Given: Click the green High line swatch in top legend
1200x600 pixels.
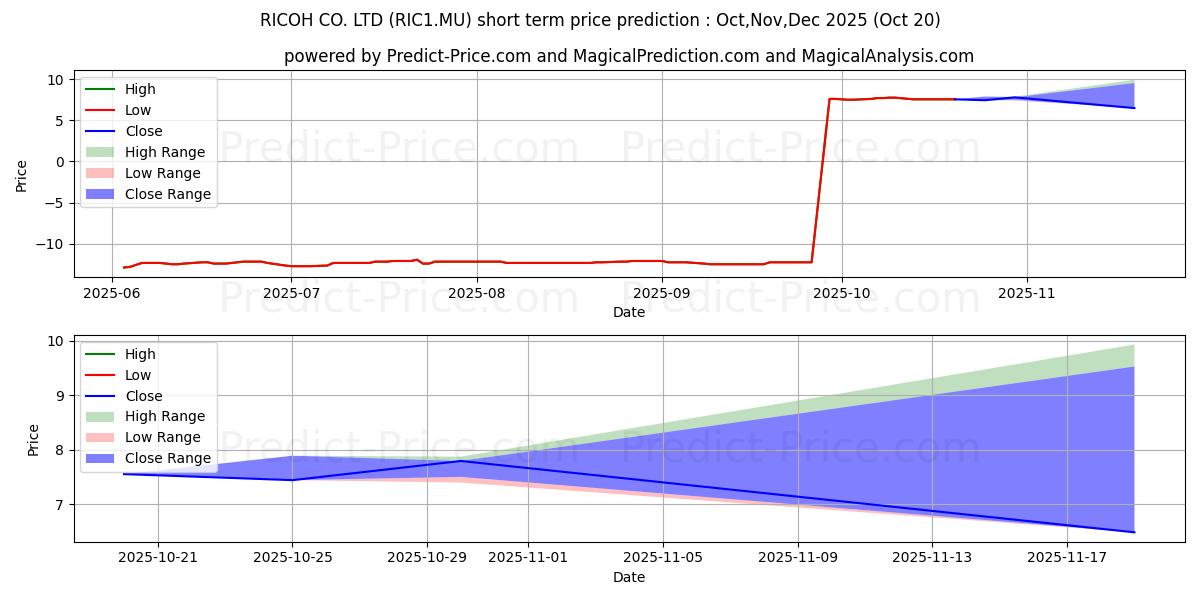Looking at the screenshot, I should tap(102, 89).
